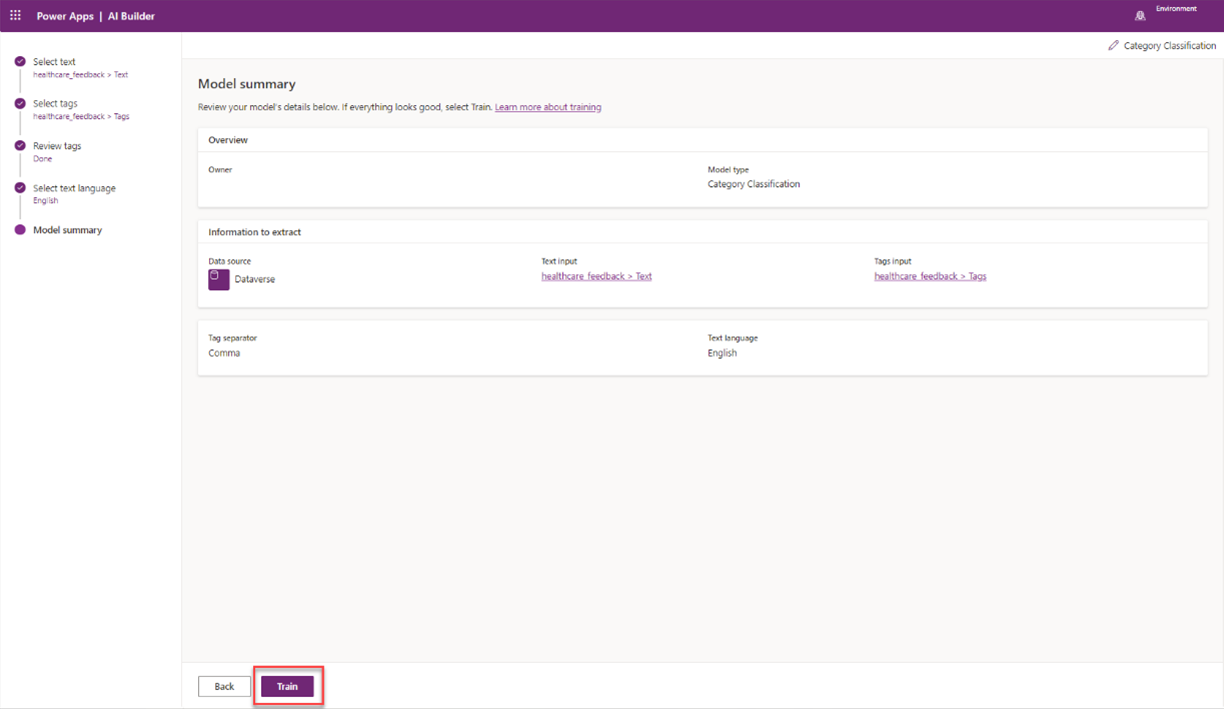Open the healthcare_feedback Text input link
This screenshot has height=709, width=1224.
596,276
